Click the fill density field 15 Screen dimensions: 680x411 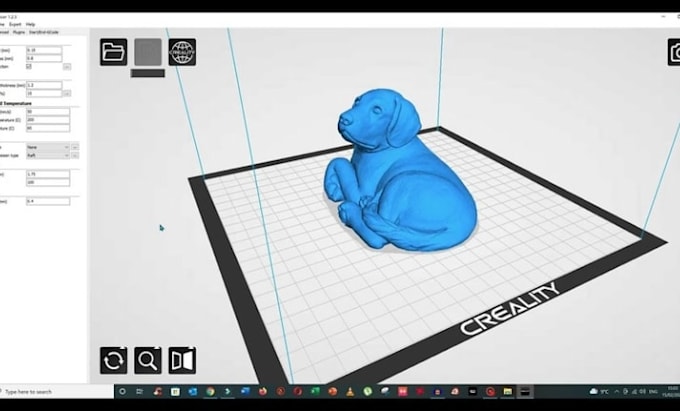pyautogui.click(x=44, y=93)
